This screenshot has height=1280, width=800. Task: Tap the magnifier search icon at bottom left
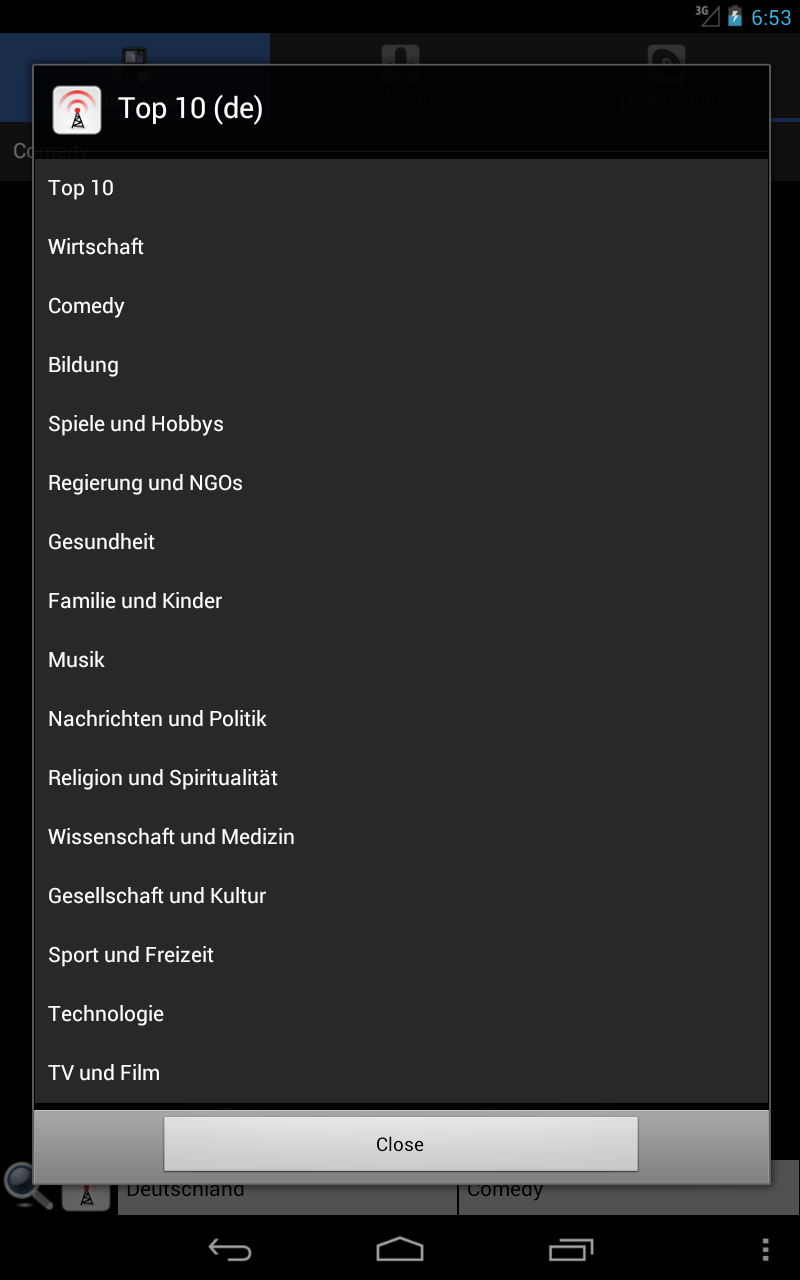[28, 1188]
